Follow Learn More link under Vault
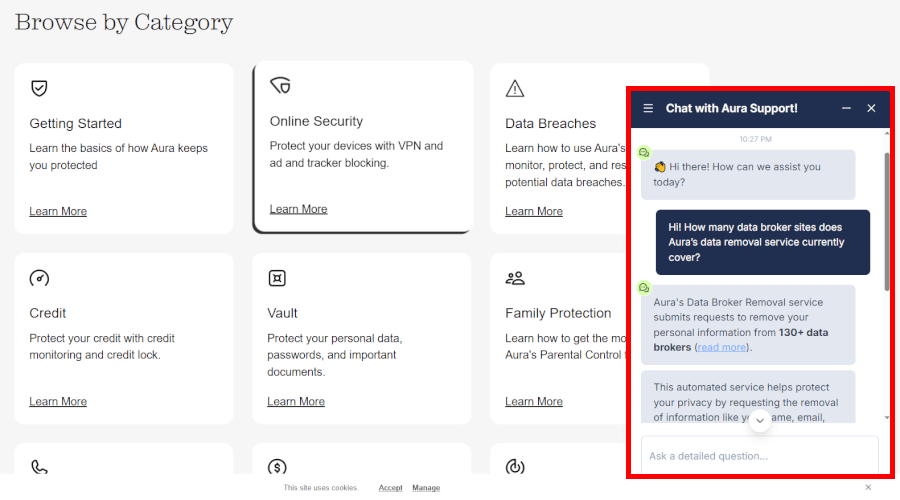Screen dimensions: 900x500 (x=296, y=401)
